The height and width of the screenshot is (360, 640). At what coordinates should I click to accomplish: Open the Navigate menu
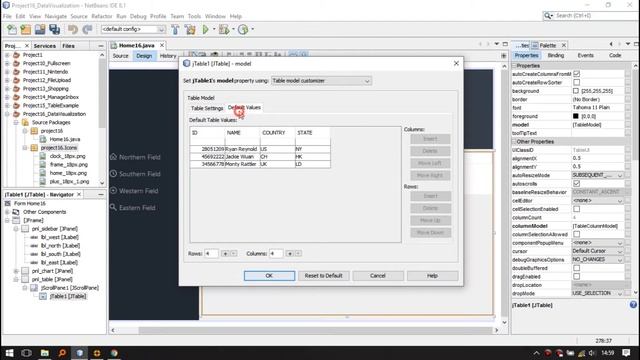(x=56, y=16)
